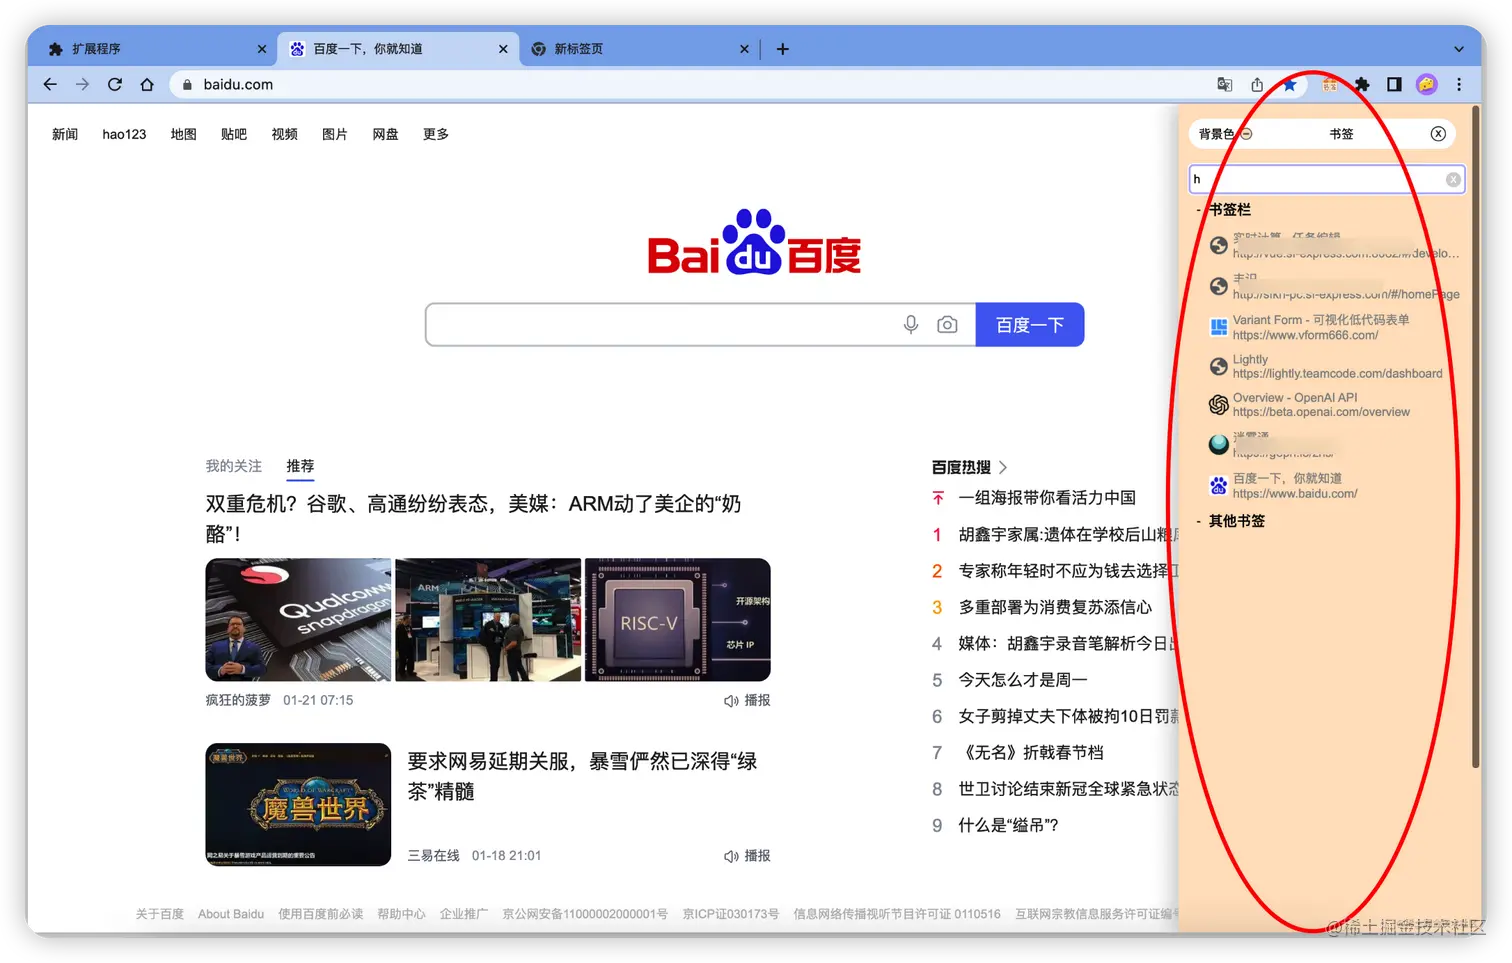Screen dimensions: 1512x963
Task: Open hot search 《无名》折戟春节档
Action: pyautogui.click(x=1031, y=753)
